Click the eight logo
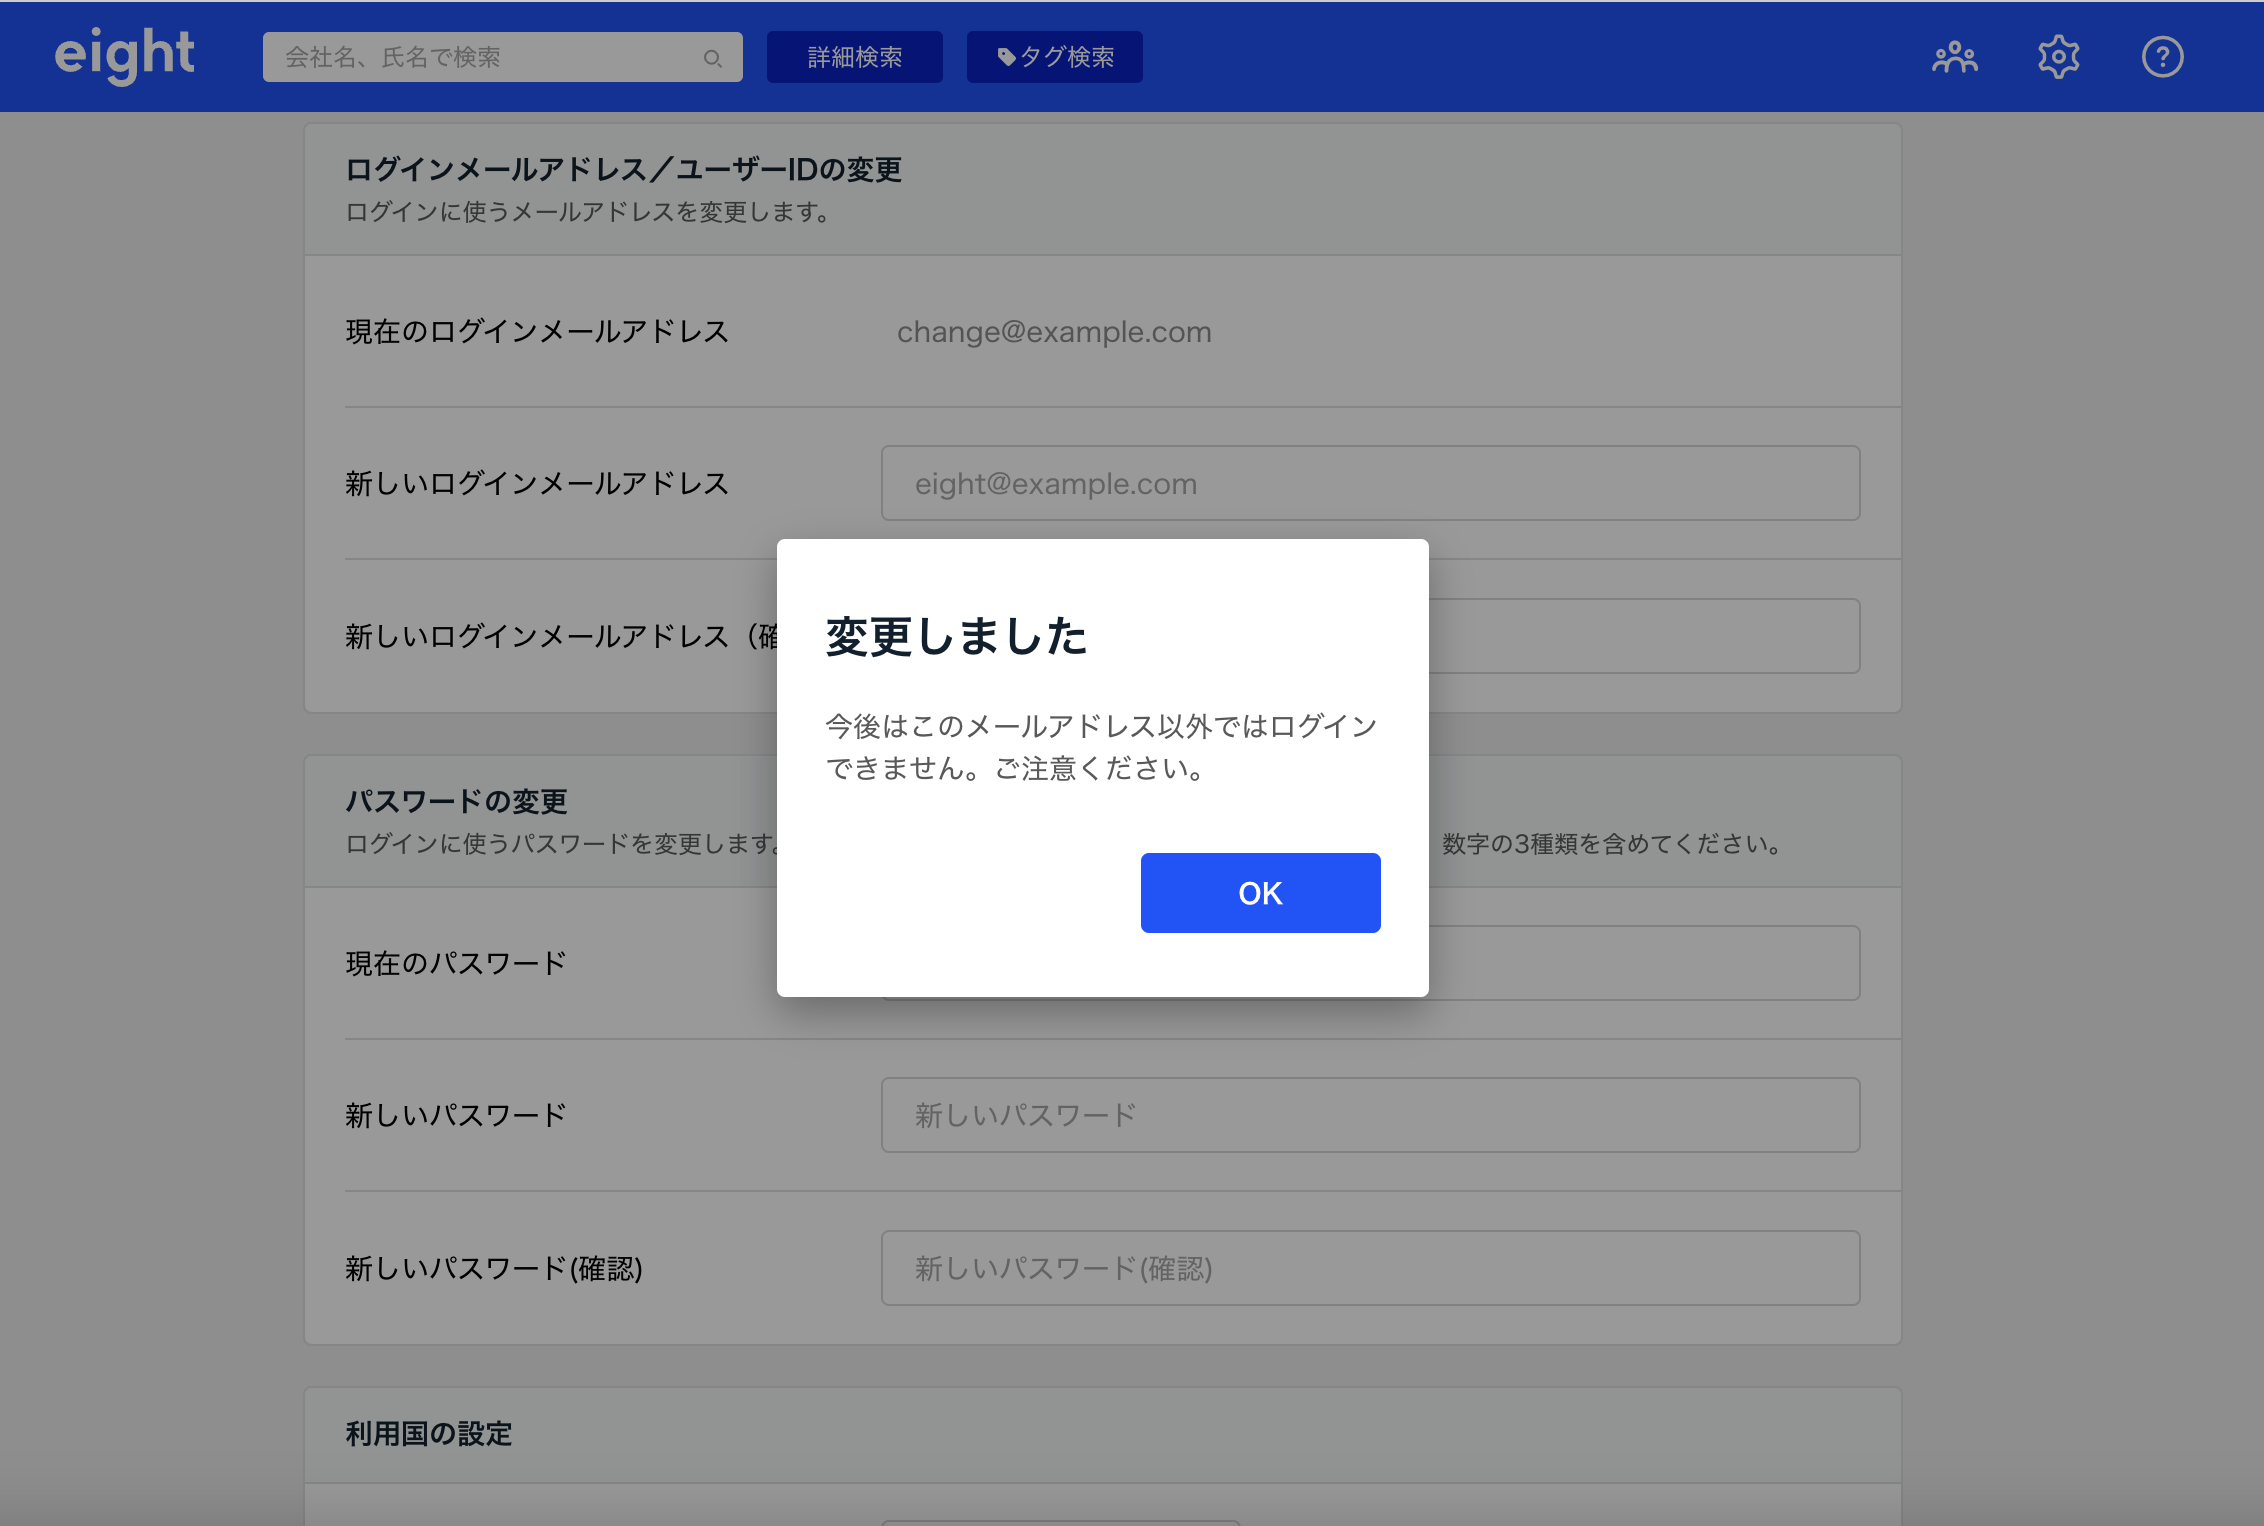 point(124,55)
